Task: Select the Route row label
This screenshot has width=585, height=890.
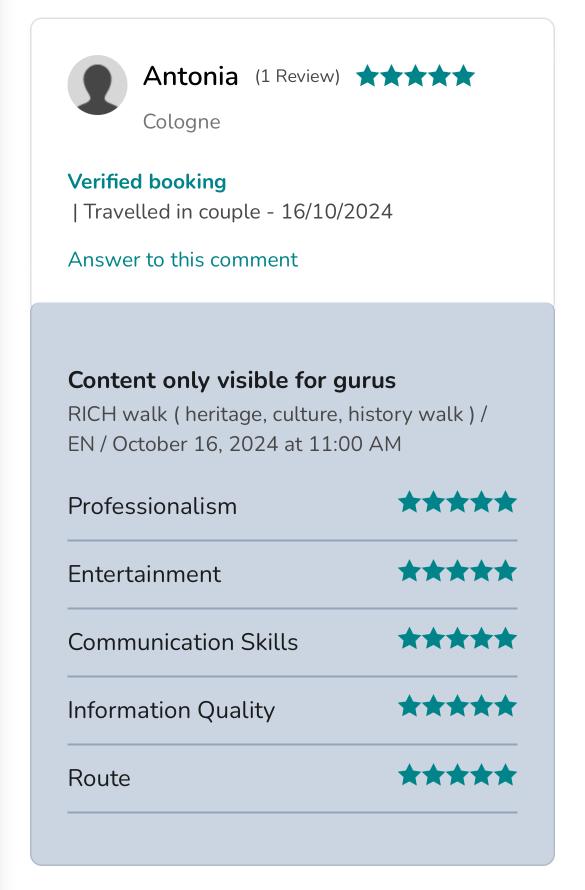Action: 99,778
